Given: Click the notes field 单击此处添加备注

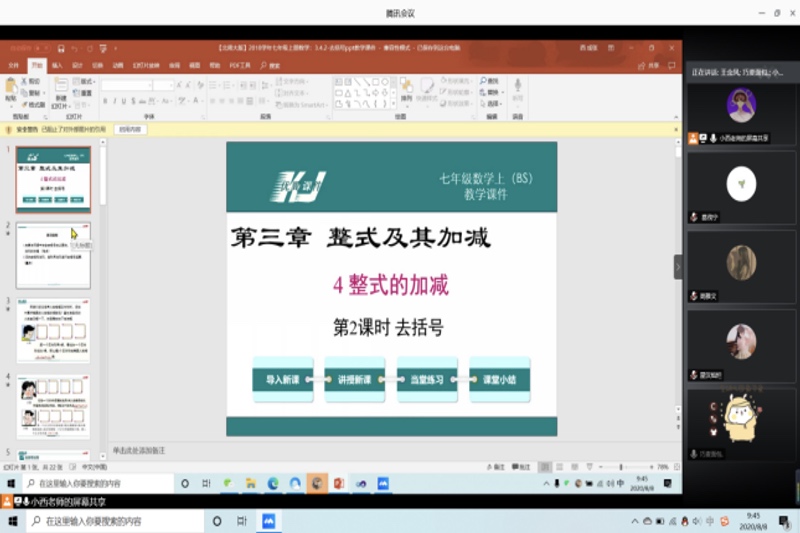Looking at the screenshot, I should [139, 450].
